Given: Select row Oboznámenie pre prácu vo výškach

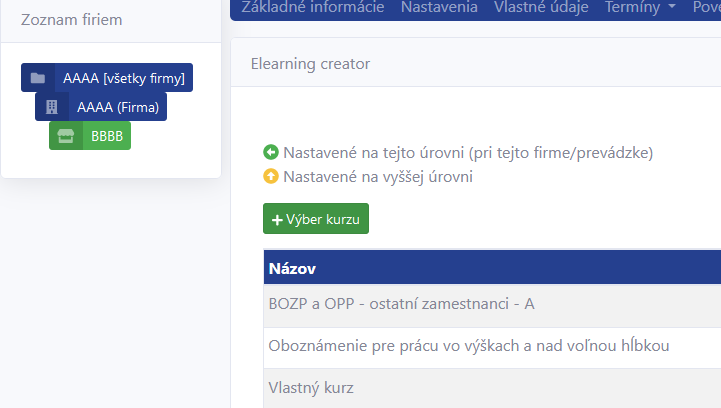Looking at the screenshot, I should click(492, 346).
